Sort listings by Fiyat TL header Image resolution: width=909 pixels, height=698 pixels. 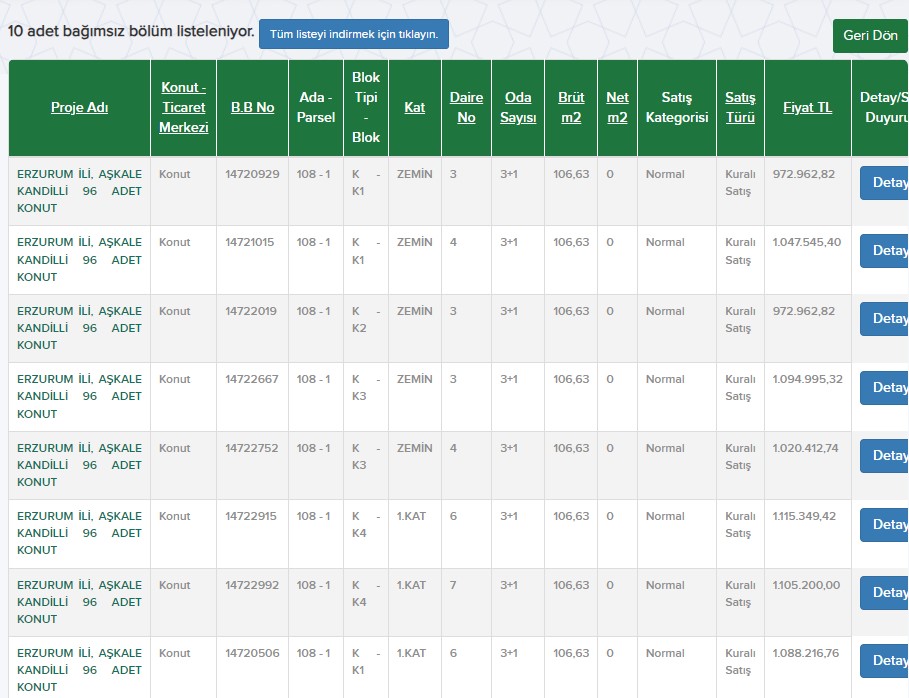(807, 108)
